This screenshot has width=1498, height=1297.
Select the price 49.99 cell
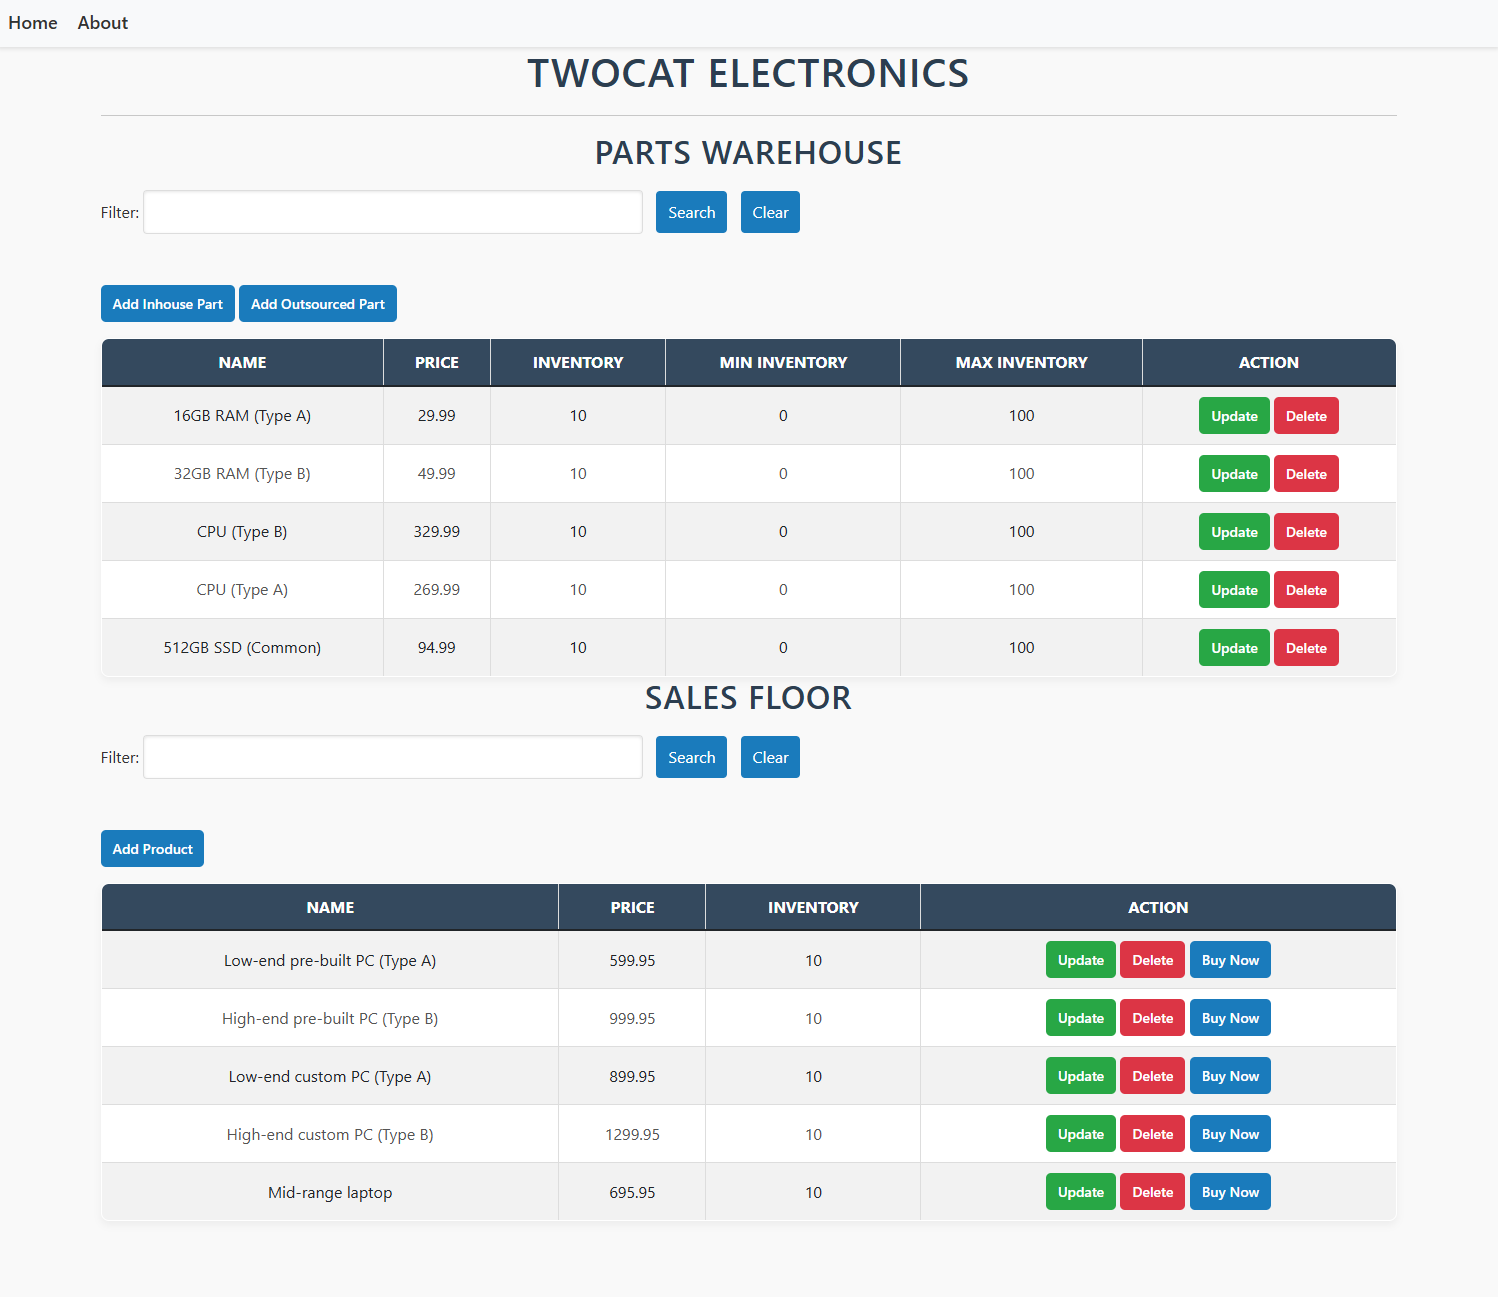coord(437,474)
